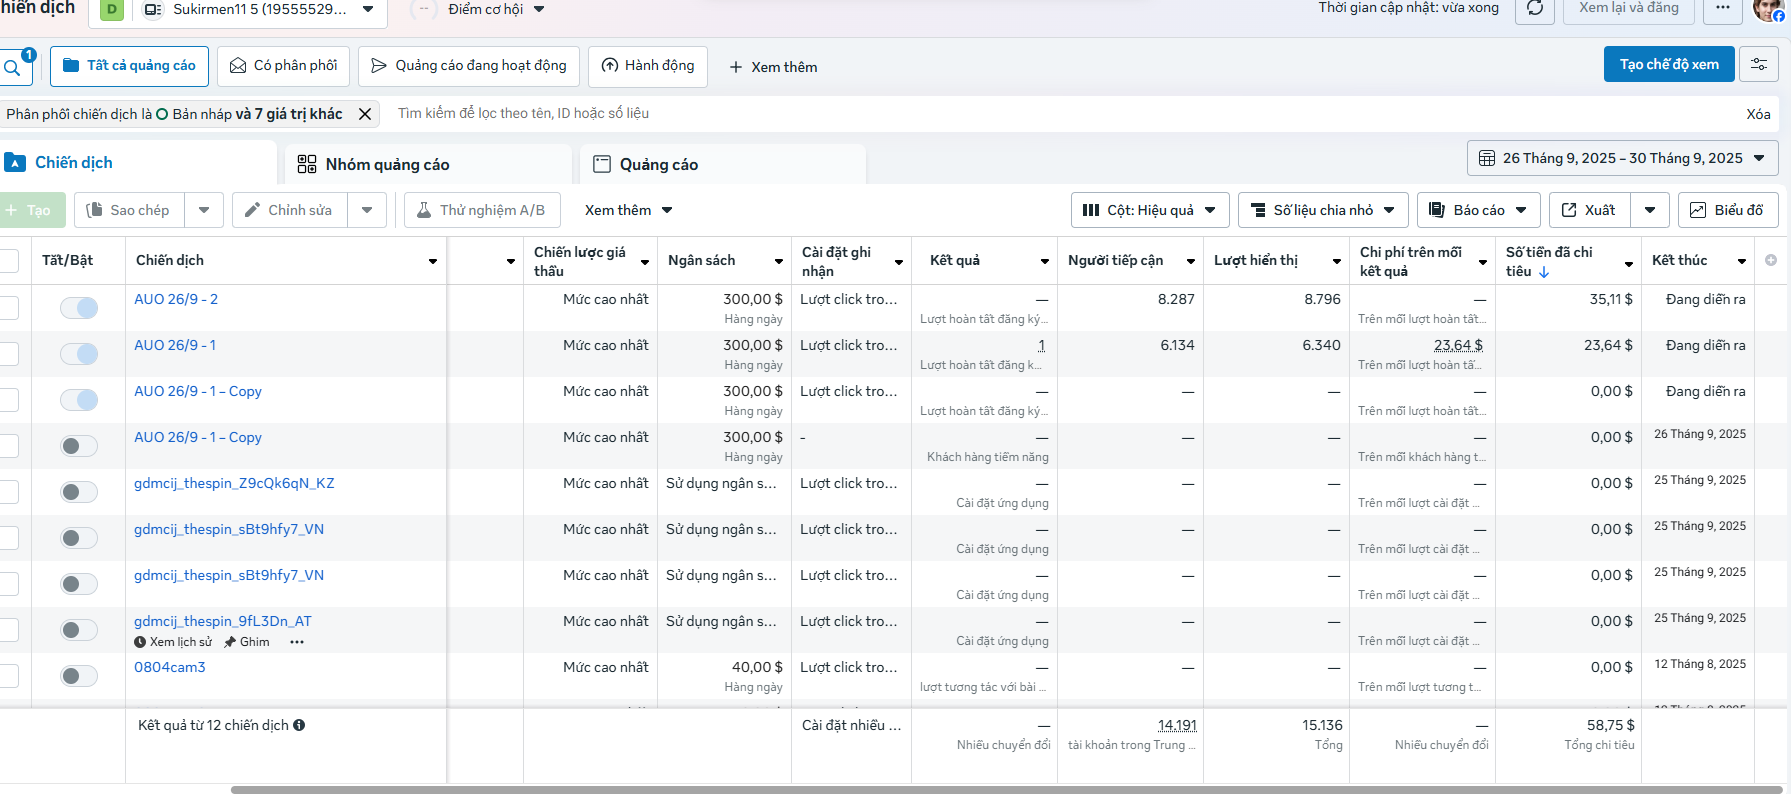Screen dimensions: 1791x794
Task: Click Tạo chế độ xem button
Action: [1669, 64]
